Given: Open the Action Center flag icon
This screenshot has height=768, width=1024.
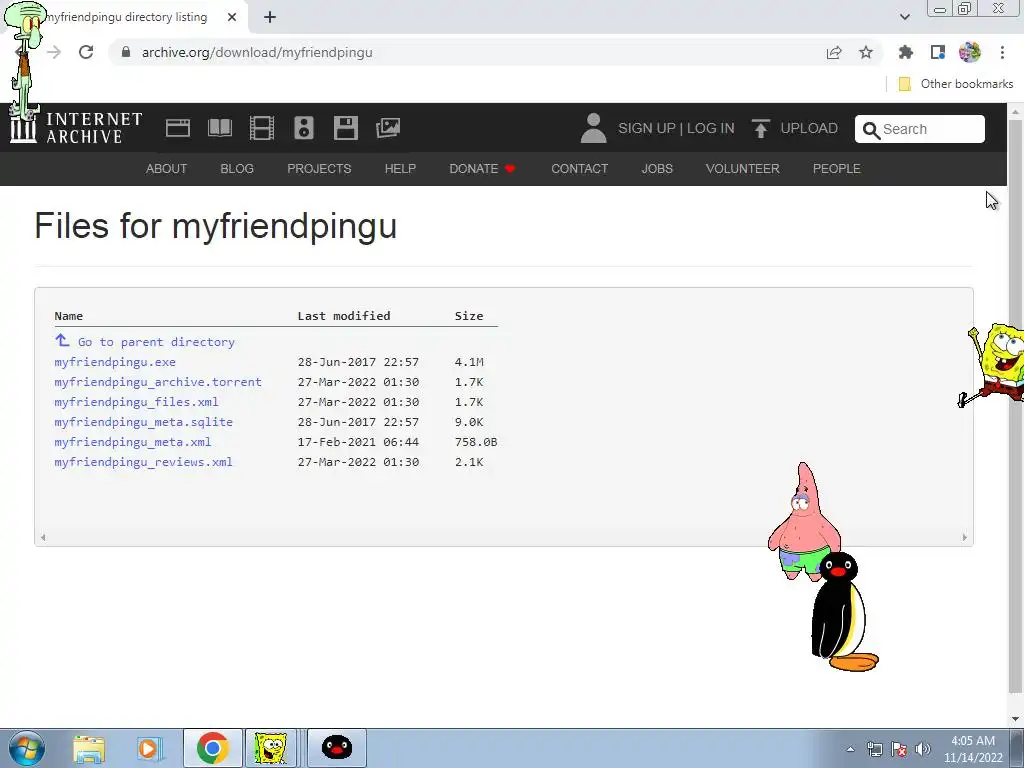Looking at the screenshot, I should (x=899, y=749).
